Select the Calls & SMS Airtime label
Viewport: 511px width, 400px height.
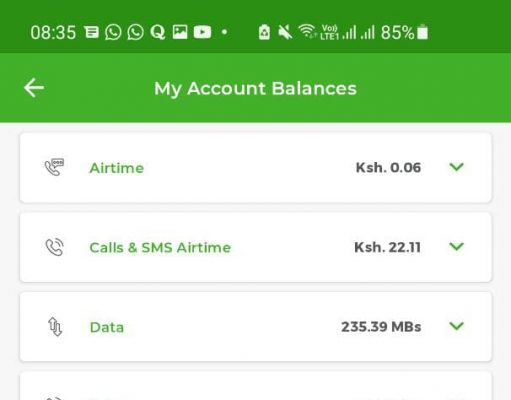(160, 248)
